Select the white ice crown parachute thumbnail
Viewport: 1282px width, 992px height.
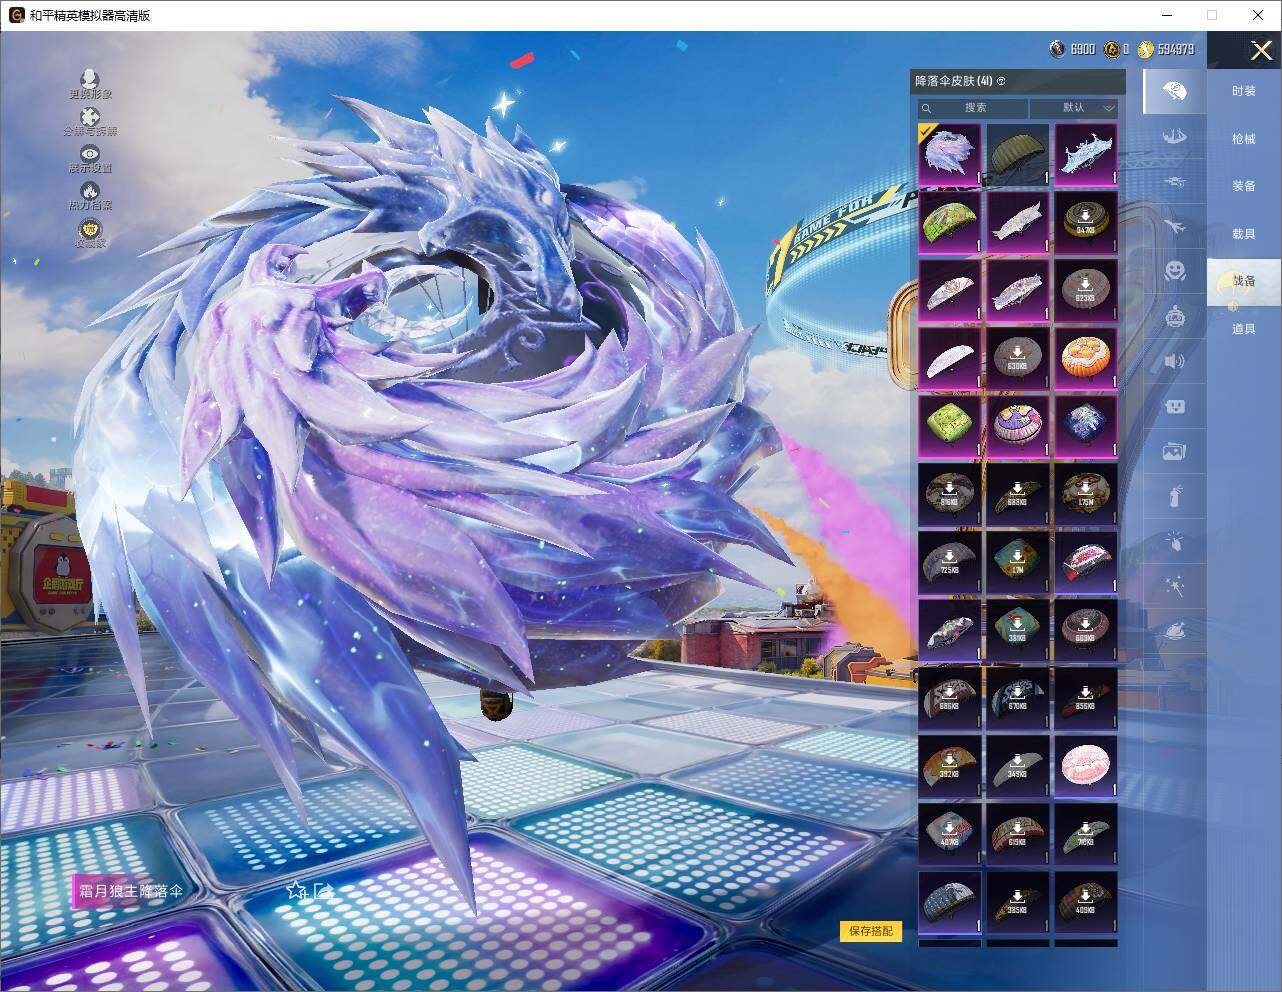(1086, 154)
